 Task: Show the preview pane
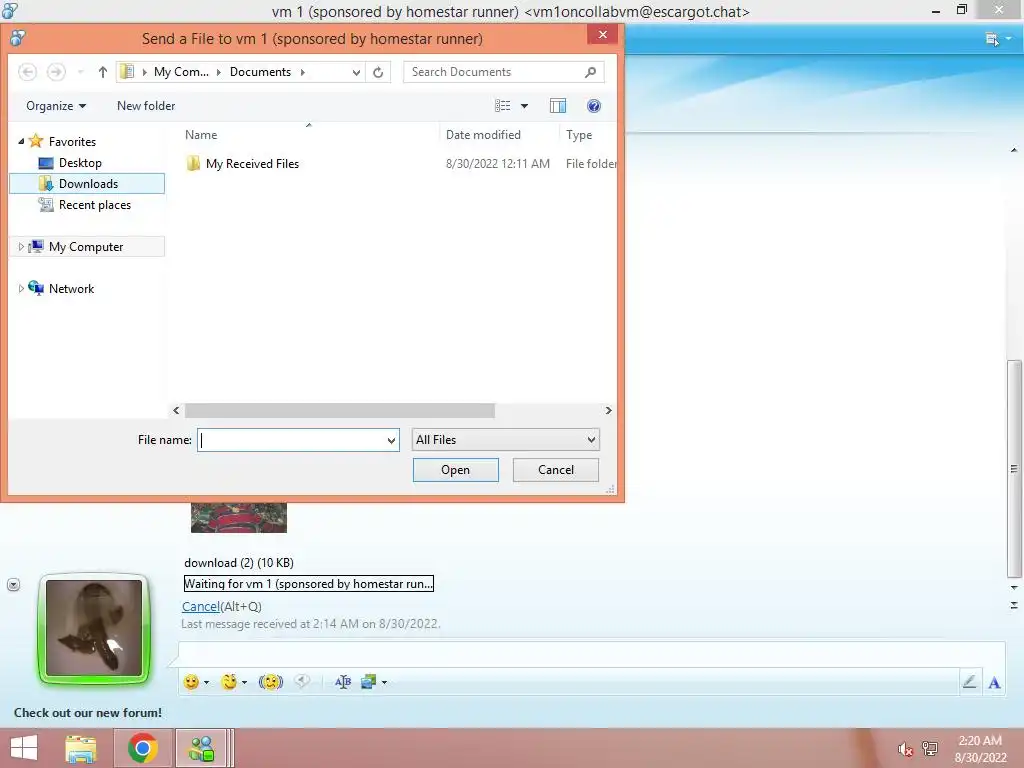pyautogui.click(x=558, y=106)
